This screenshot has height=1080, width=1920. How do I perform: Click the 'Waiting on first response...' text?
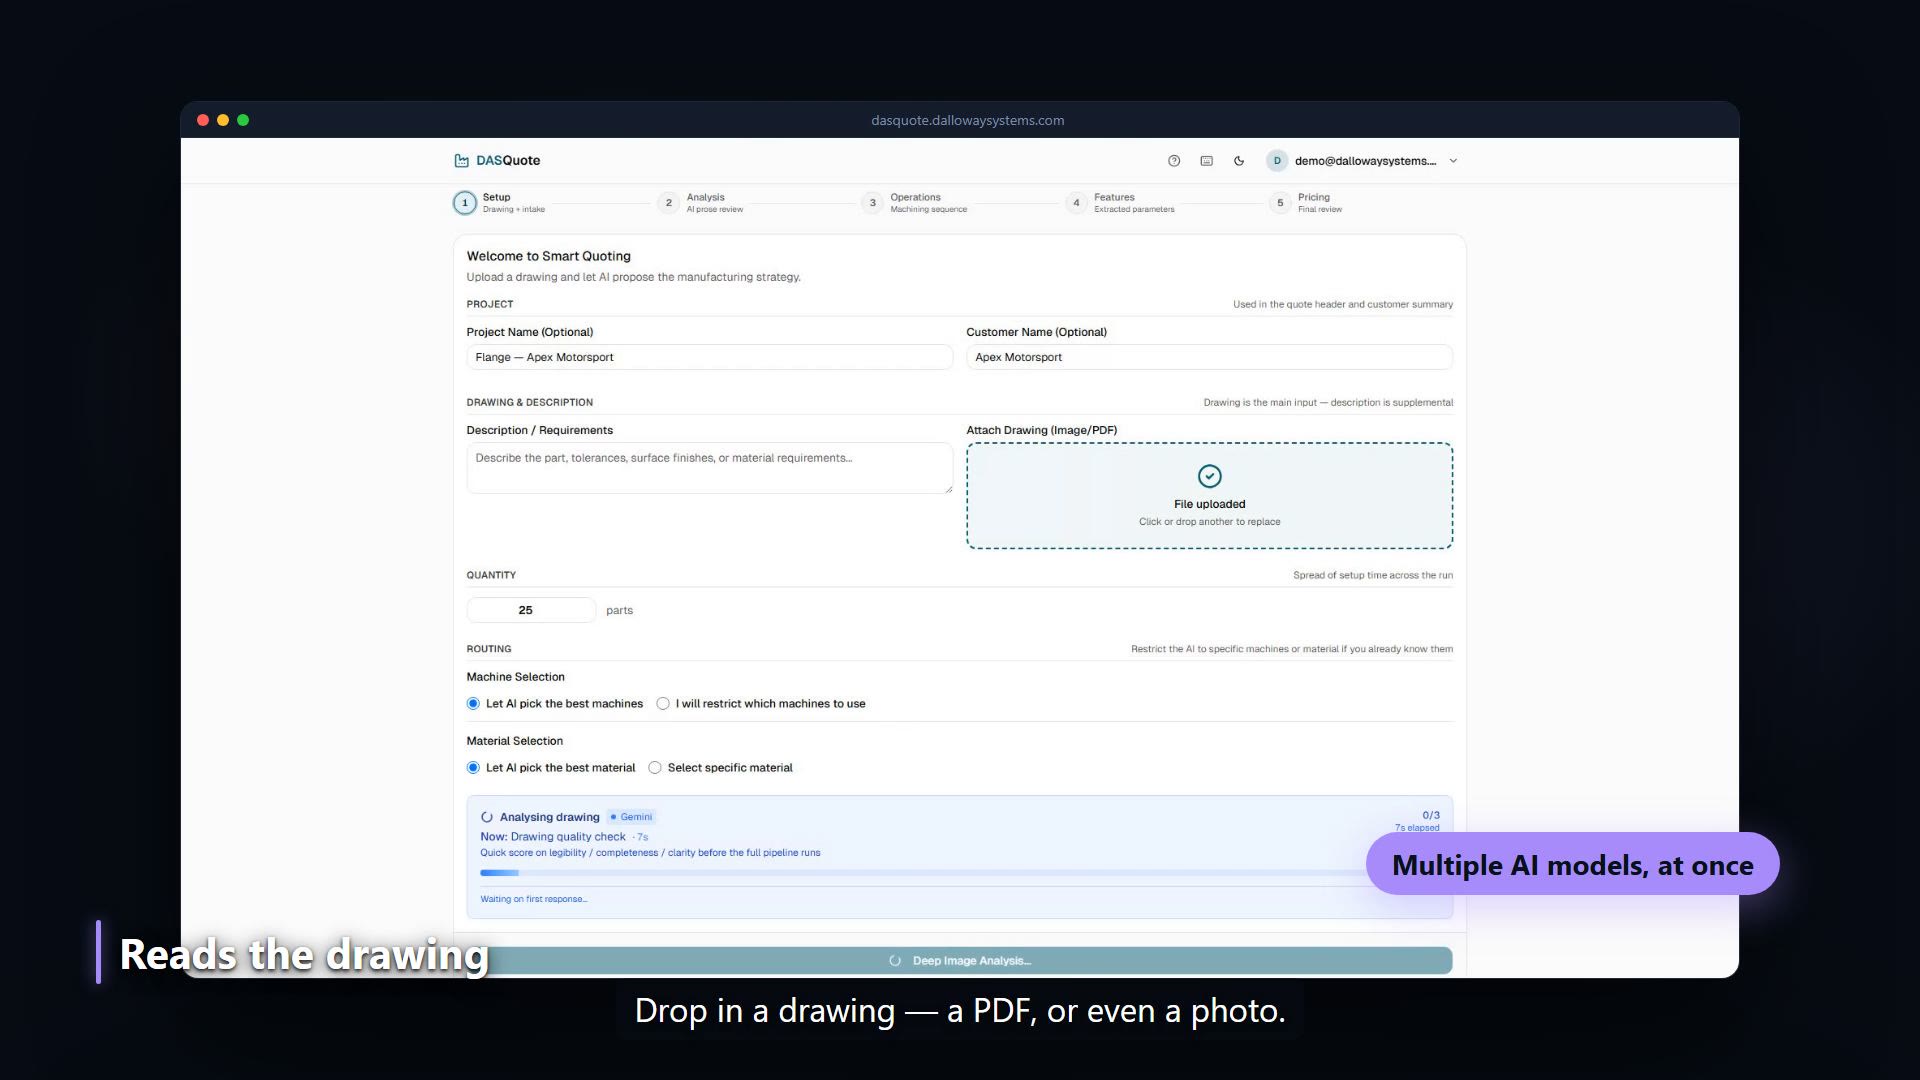[x=534, y=899]
